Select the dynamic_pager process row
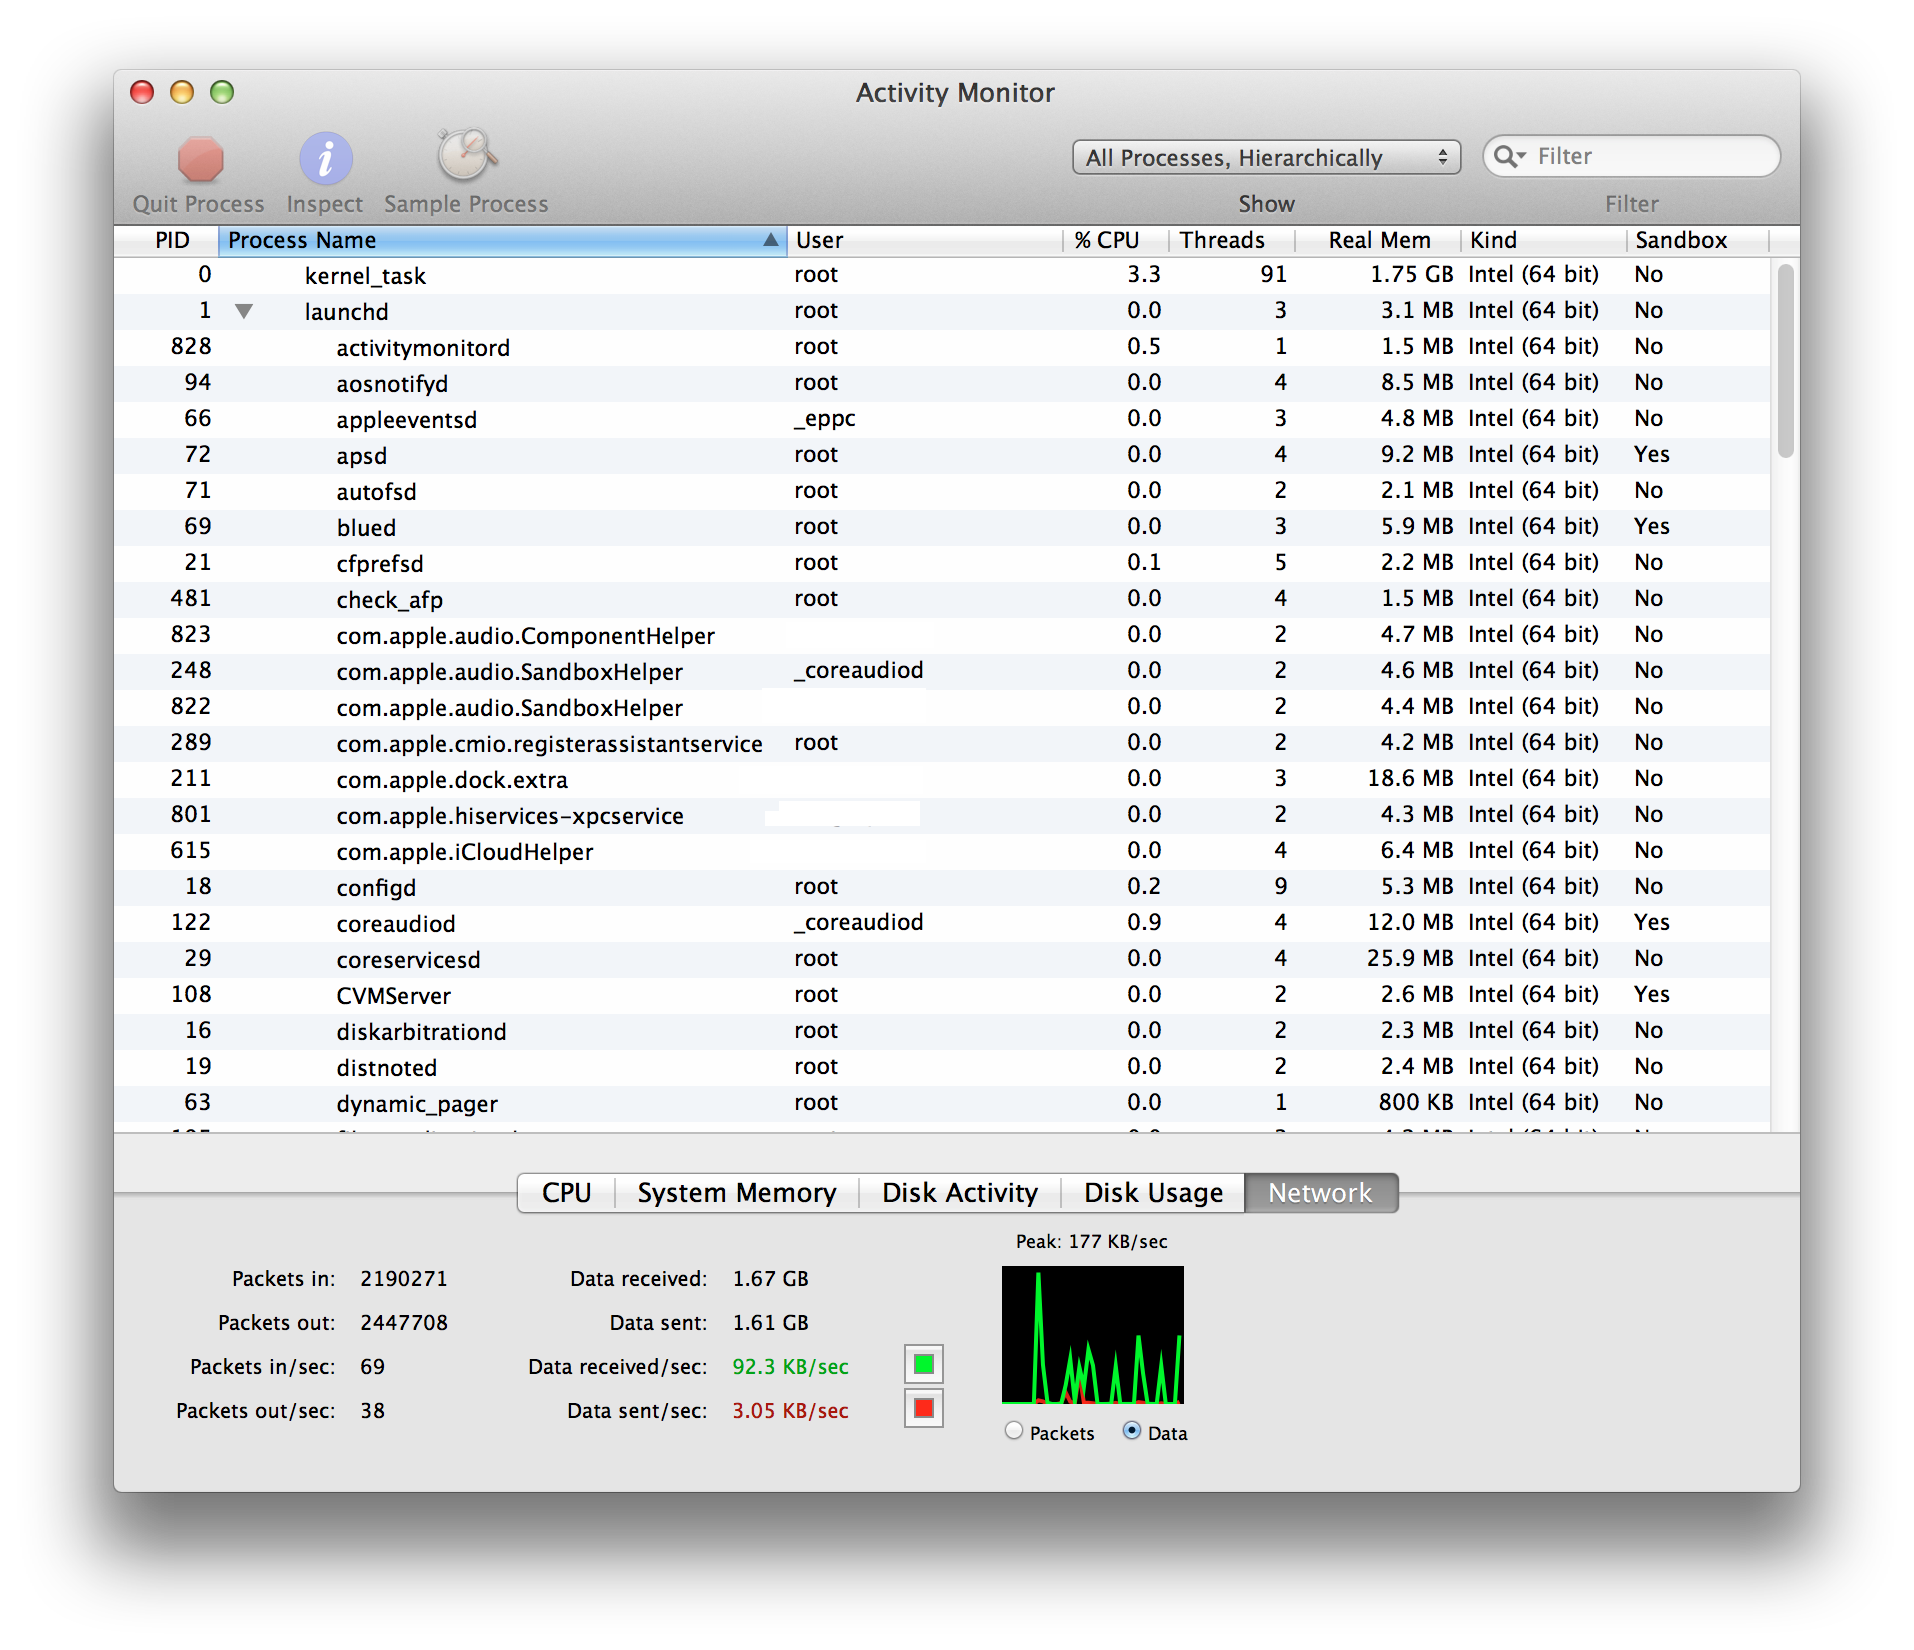 pyautogui.click(x=942, y=1103)
